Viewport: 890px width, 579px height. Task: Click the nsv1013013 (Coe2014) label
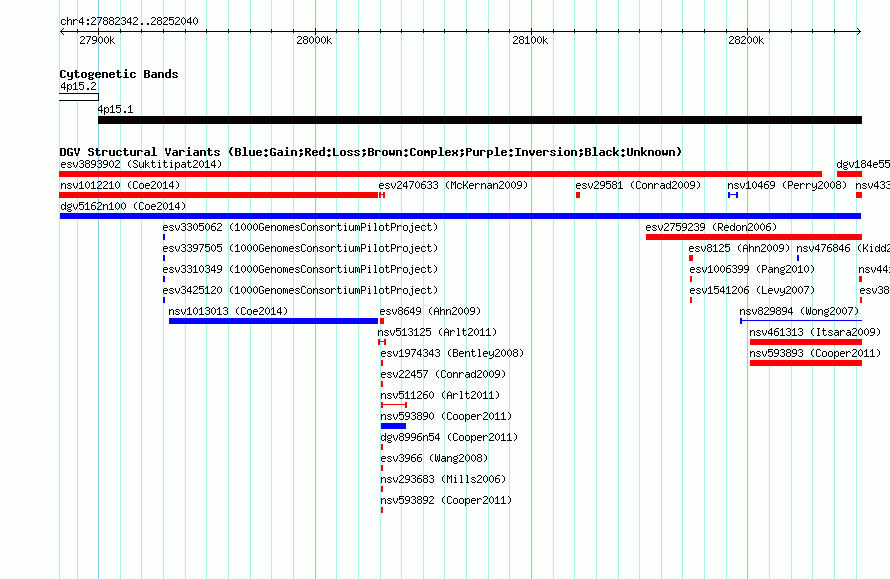tap(228, 311)
